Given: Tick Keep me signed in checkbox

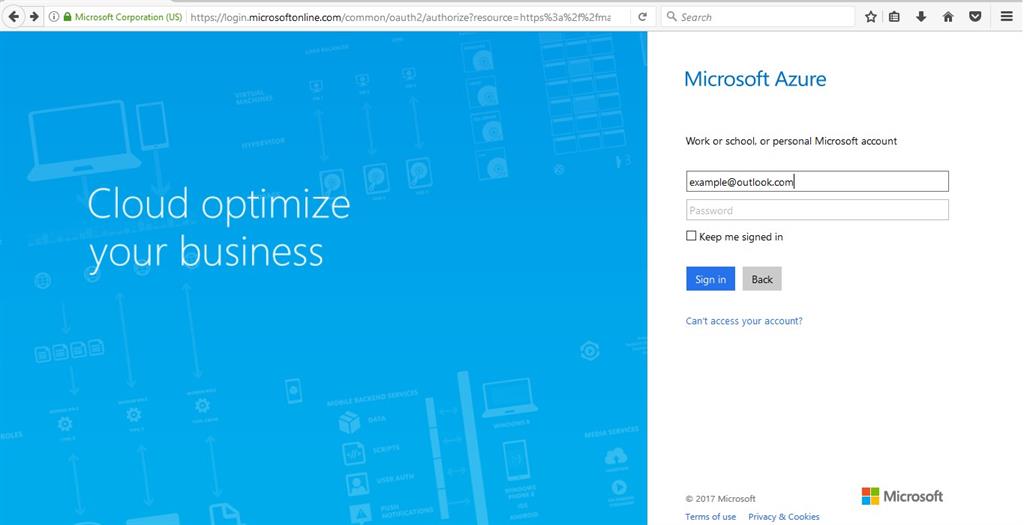Looking at the screenshot, I should click(691, 236).
